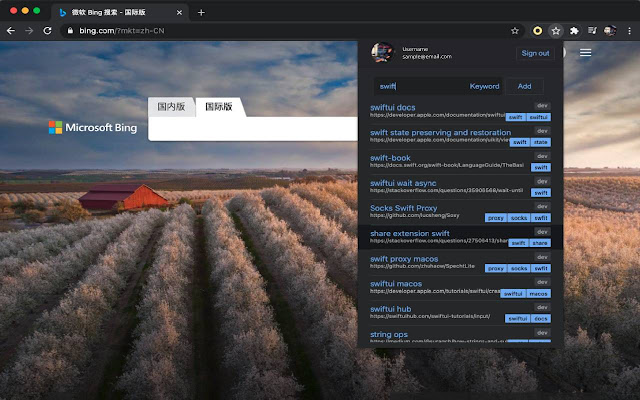Viewport: 640px width, 400px height.
Task: Open the 'swiftui macos' bookmark
Action: coord(396,283)
